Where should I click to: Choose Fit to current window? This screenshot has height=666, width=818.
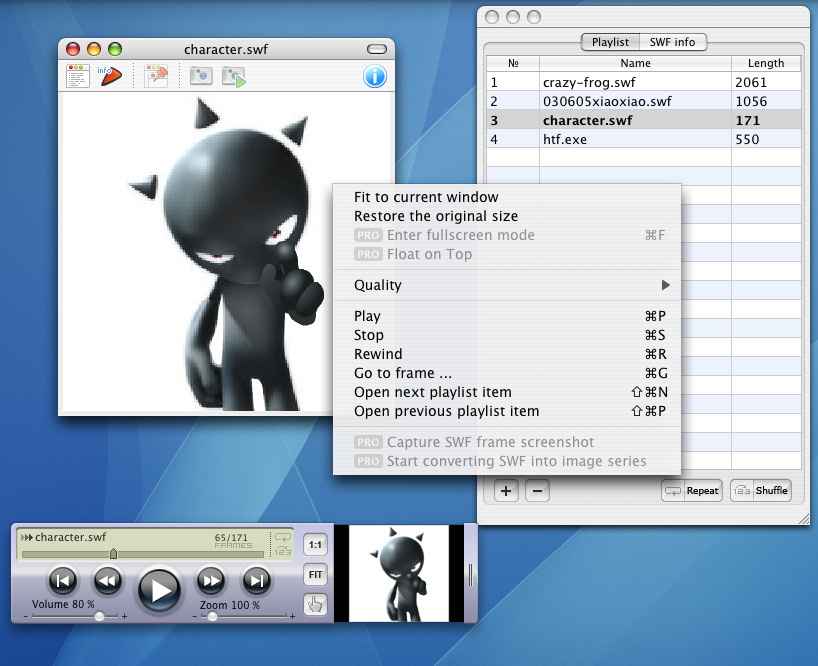point(507,197)
